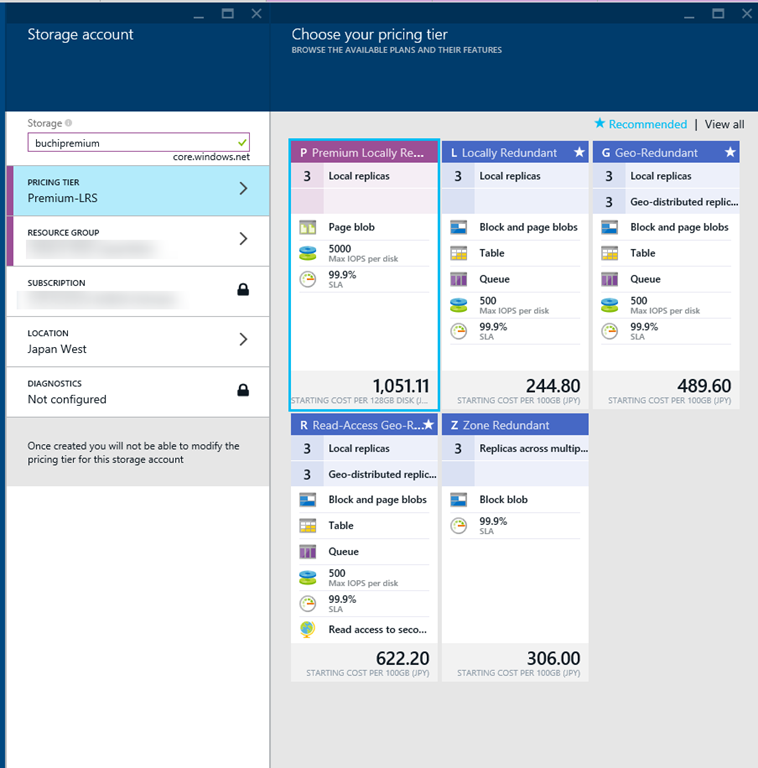Click the 306.00 starting cost price
The image size is (758, 768).
pyautogui.click(x=553, y=658)
